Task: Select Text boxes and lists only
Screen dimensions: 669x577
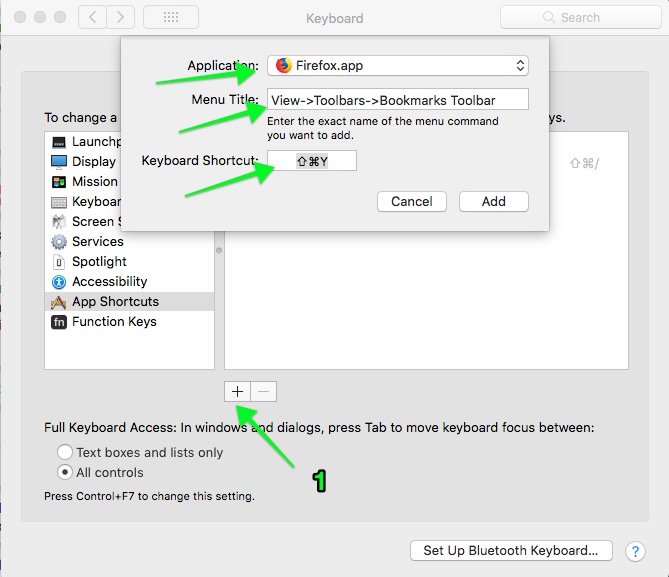Action: [x=65, y=452]
